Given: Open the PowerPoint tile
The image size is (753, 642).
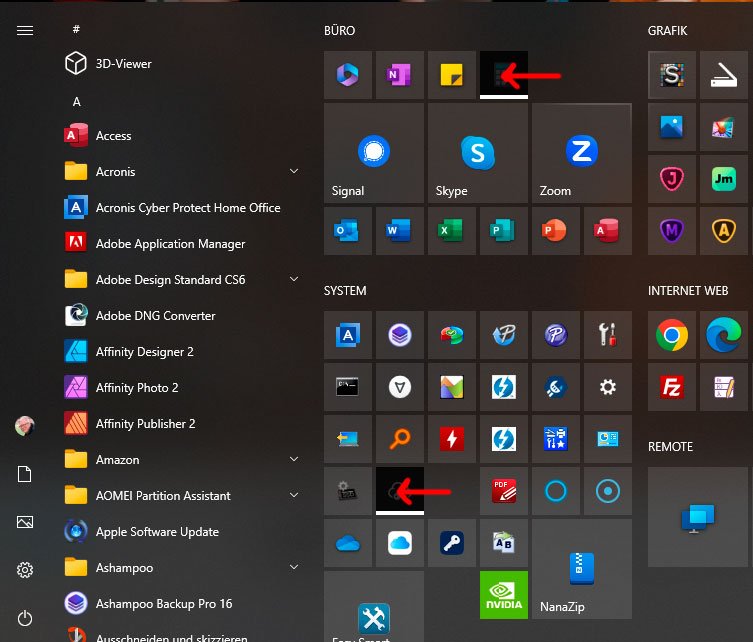Looking at the screenshot, I should tap(556, 231).
